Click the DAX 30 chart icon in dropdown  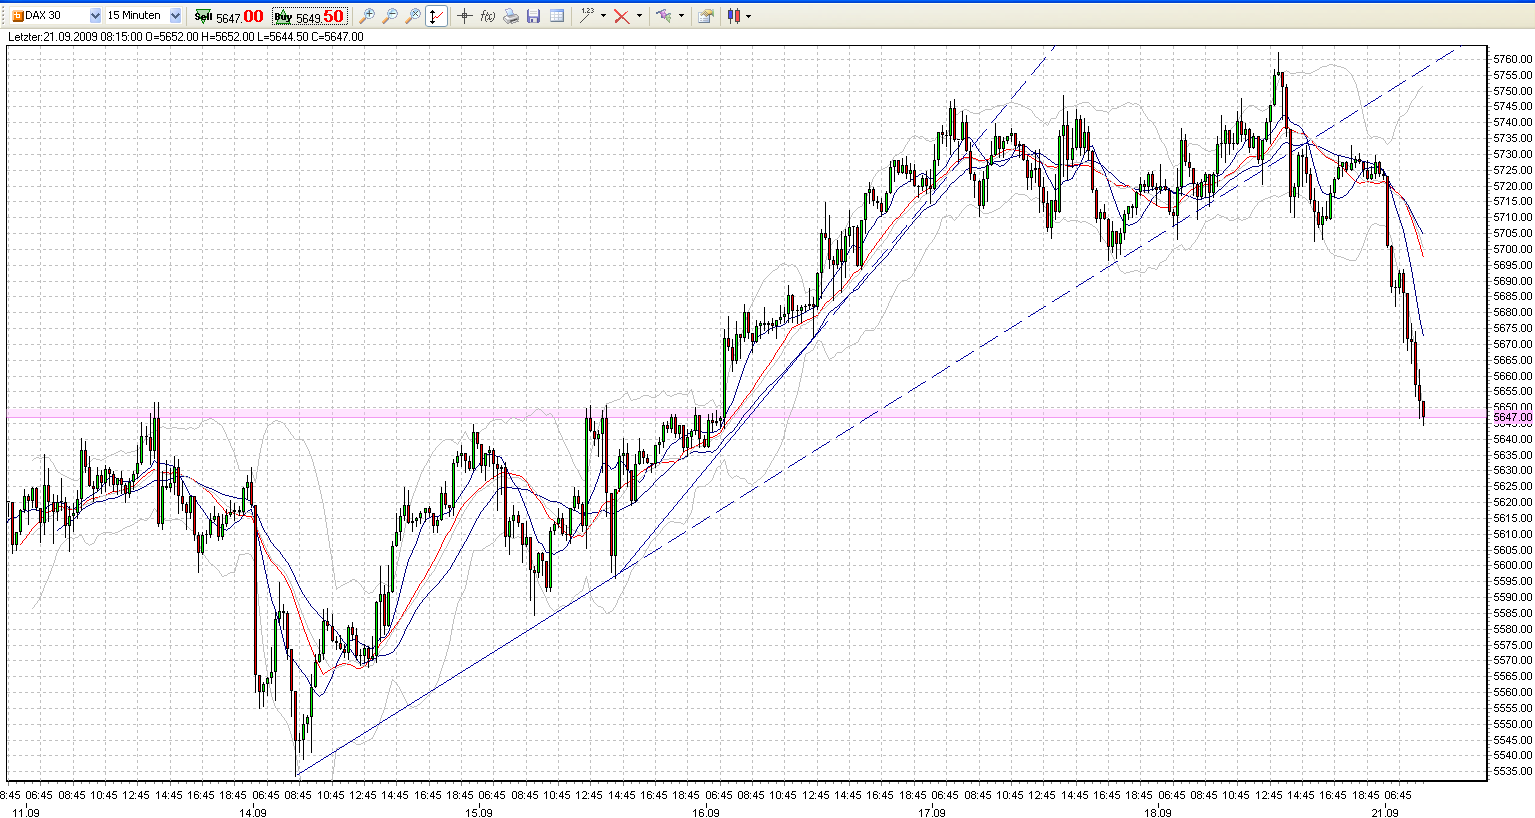pos(17,16)
